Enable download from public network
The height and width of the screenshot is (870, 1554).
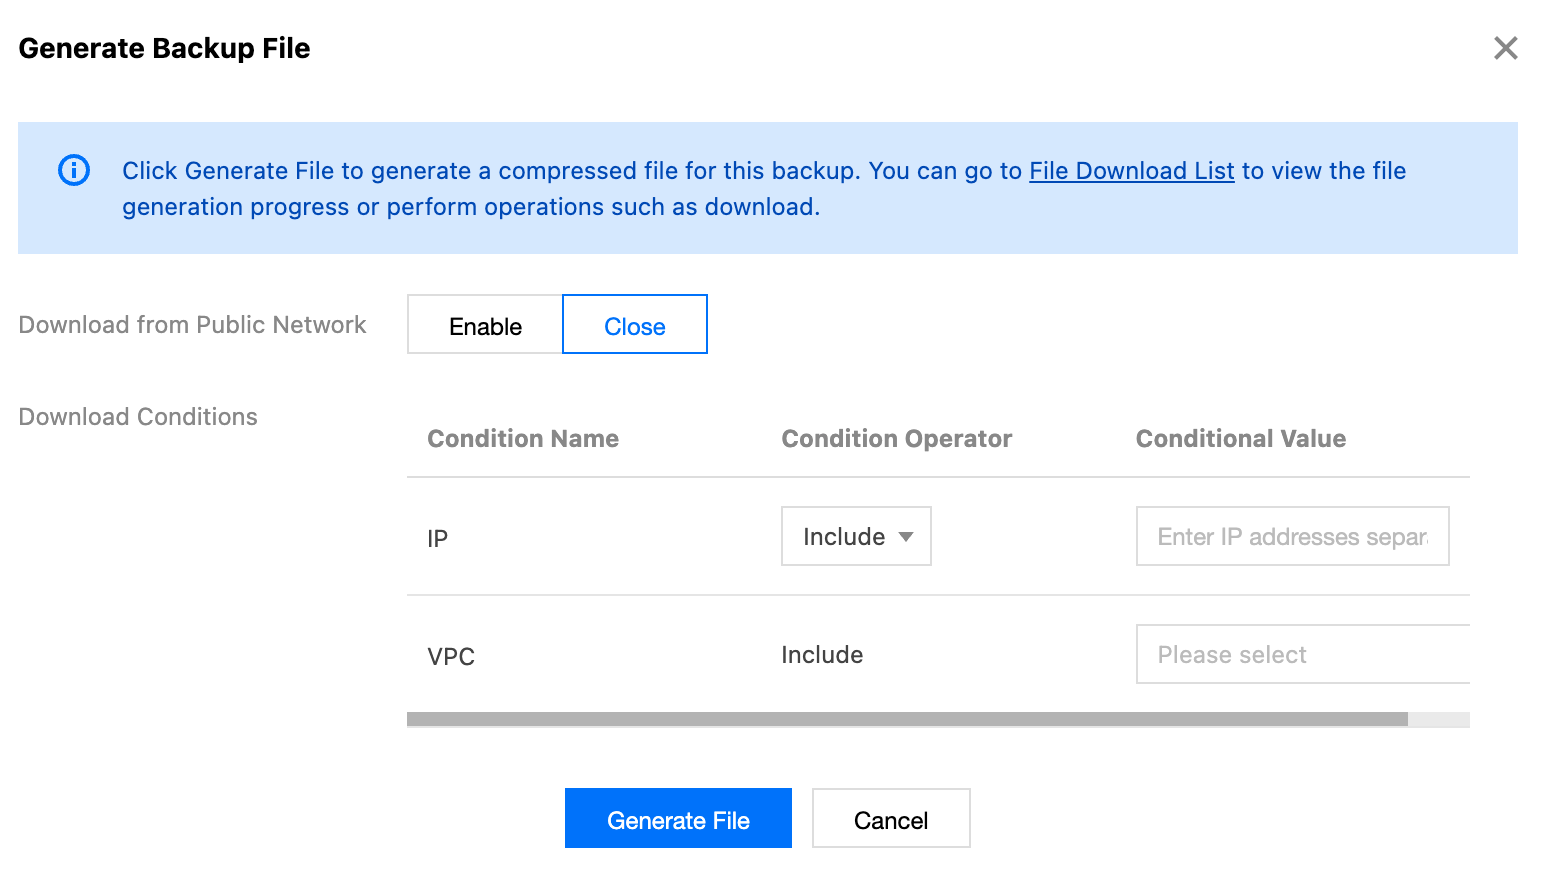coord(485,326)
